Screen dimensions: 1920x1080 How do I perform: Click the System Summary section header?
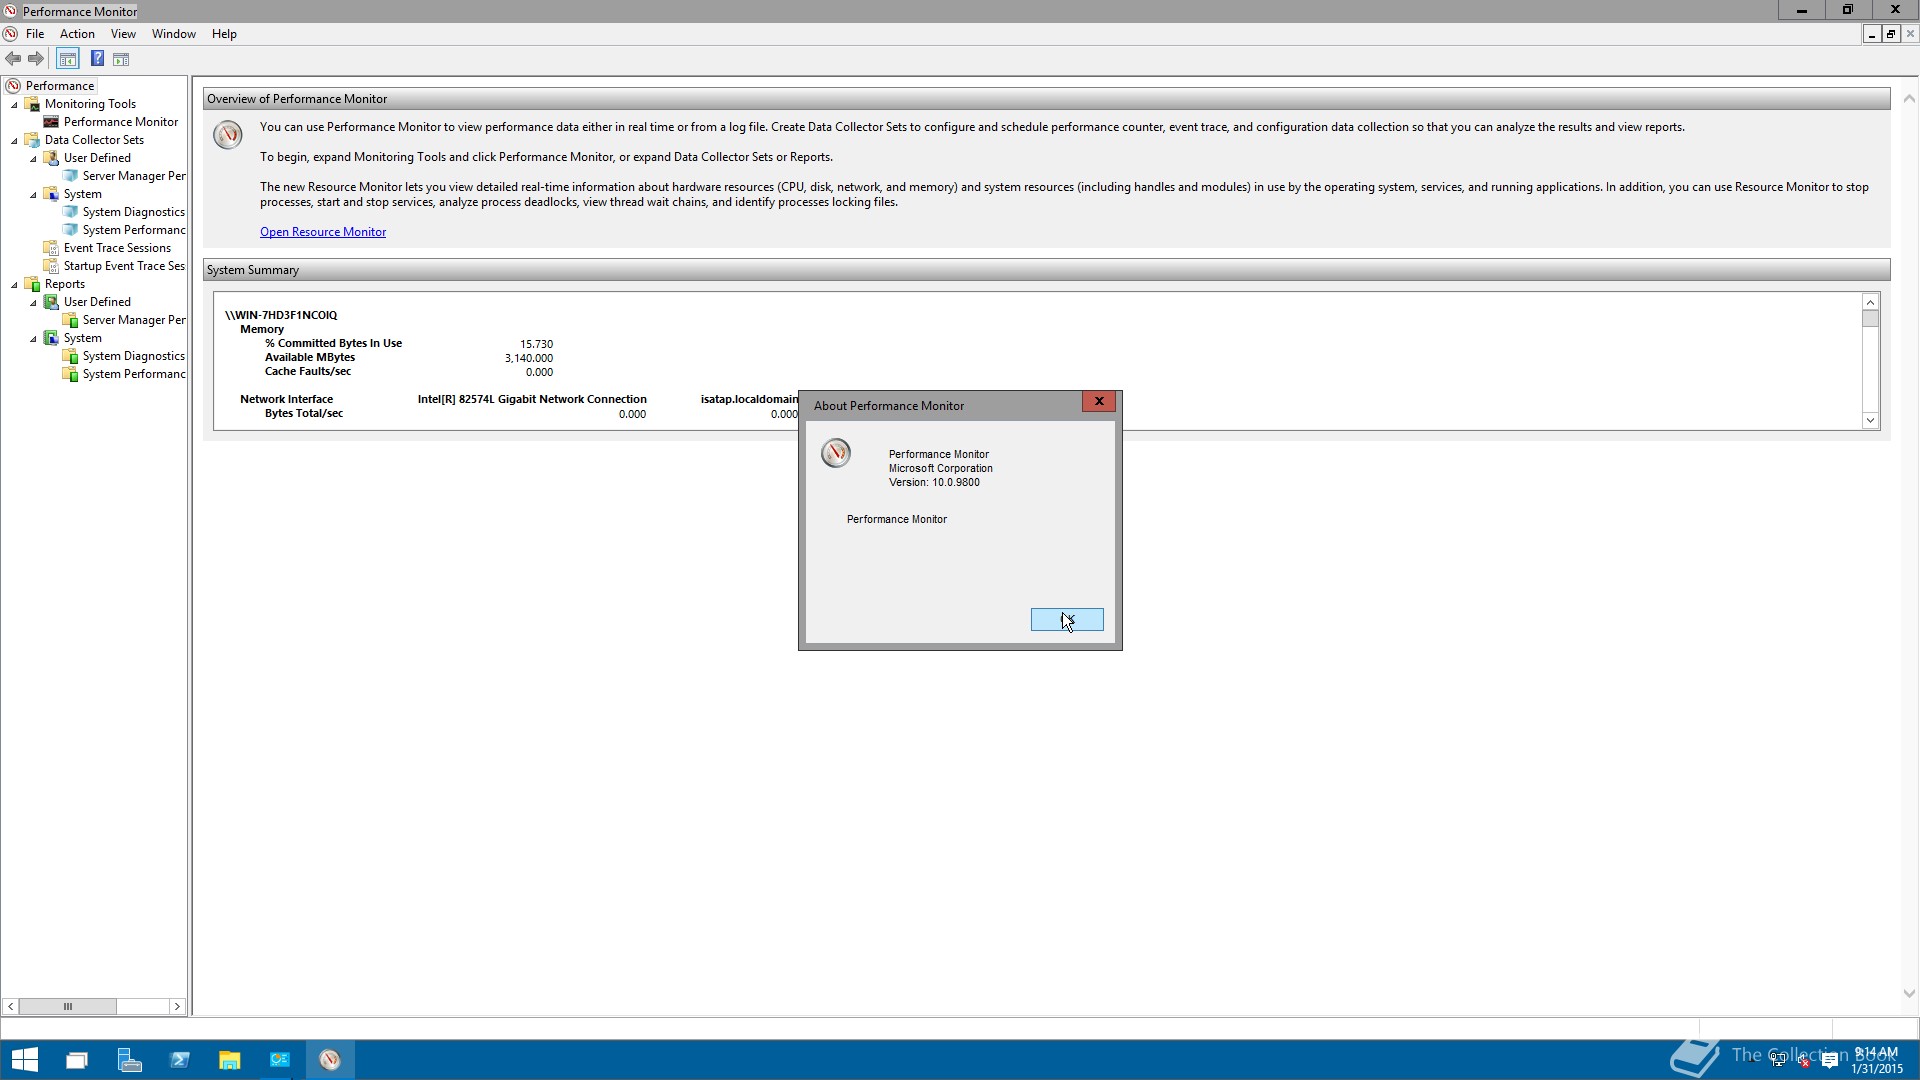[1046, 270]
